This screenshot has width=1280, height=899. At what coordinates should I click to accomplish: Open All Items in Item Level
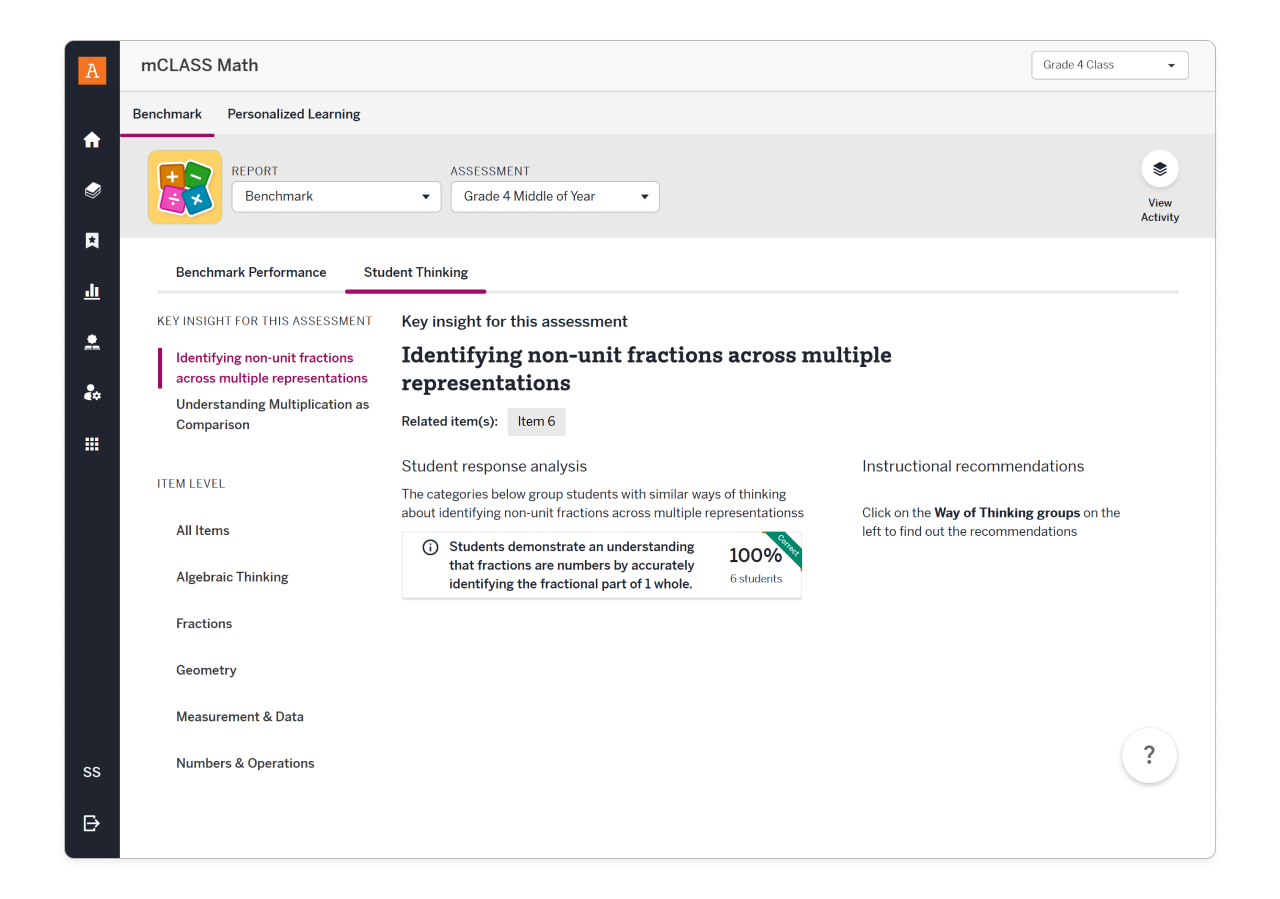coord(203,530)
